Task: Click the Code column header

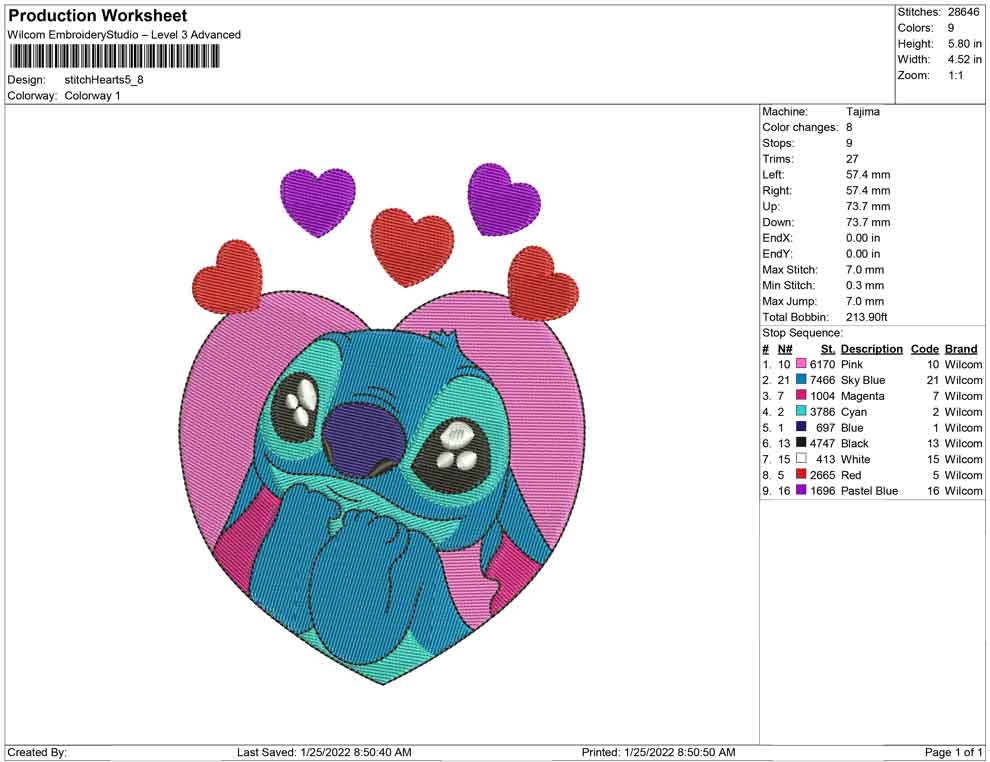Action: click(x=924, y=348)
